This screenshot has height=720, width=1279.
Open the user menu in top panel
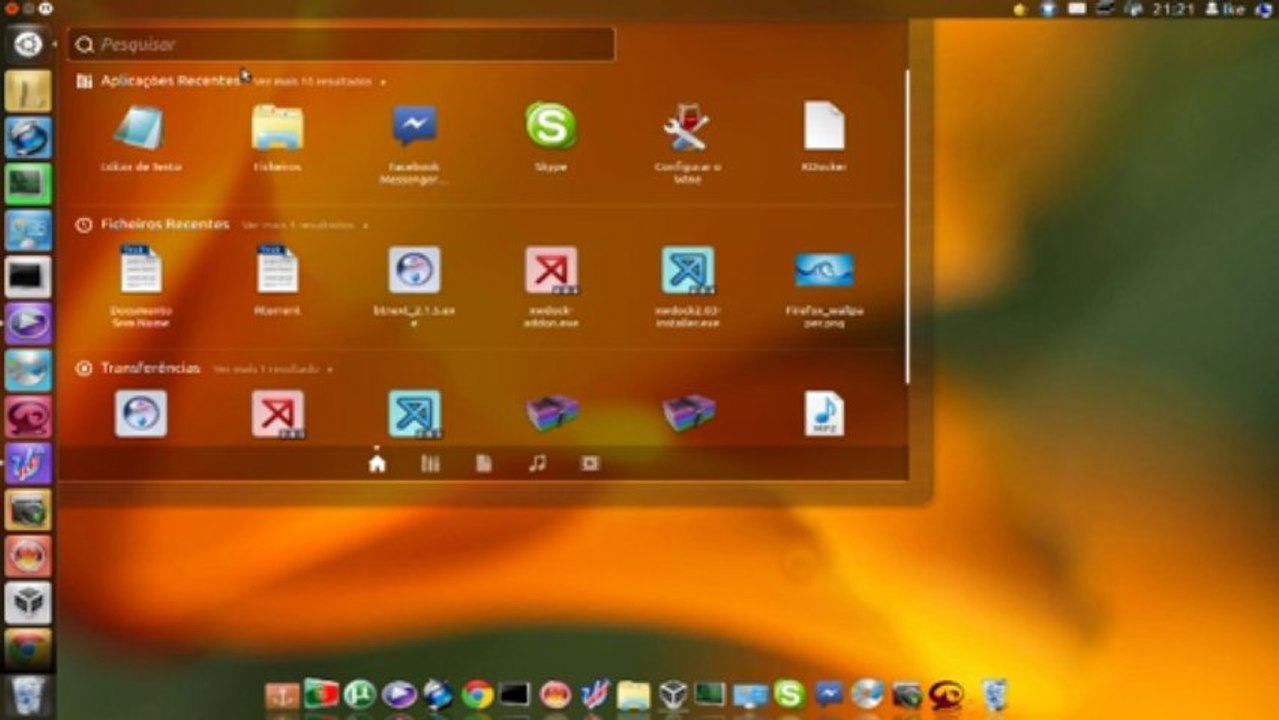(1225, 9)
